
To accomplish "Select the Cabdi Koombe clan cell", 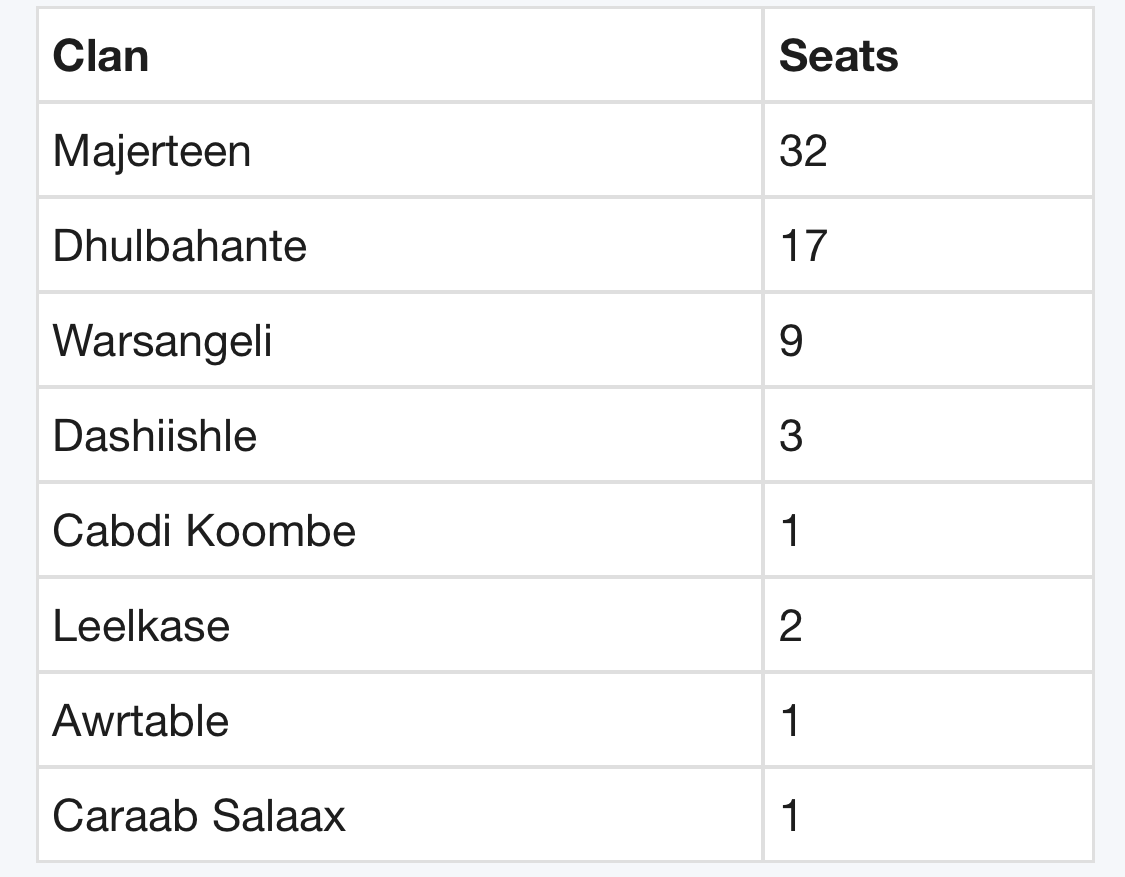I will coord(204,530).
